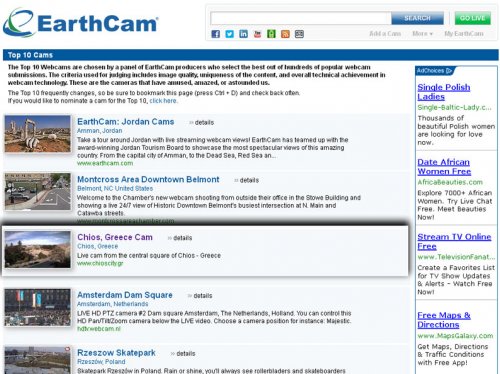500x374 pixels.
Task: Visit the hdtvwebcam.nl link
Action: 99,329
